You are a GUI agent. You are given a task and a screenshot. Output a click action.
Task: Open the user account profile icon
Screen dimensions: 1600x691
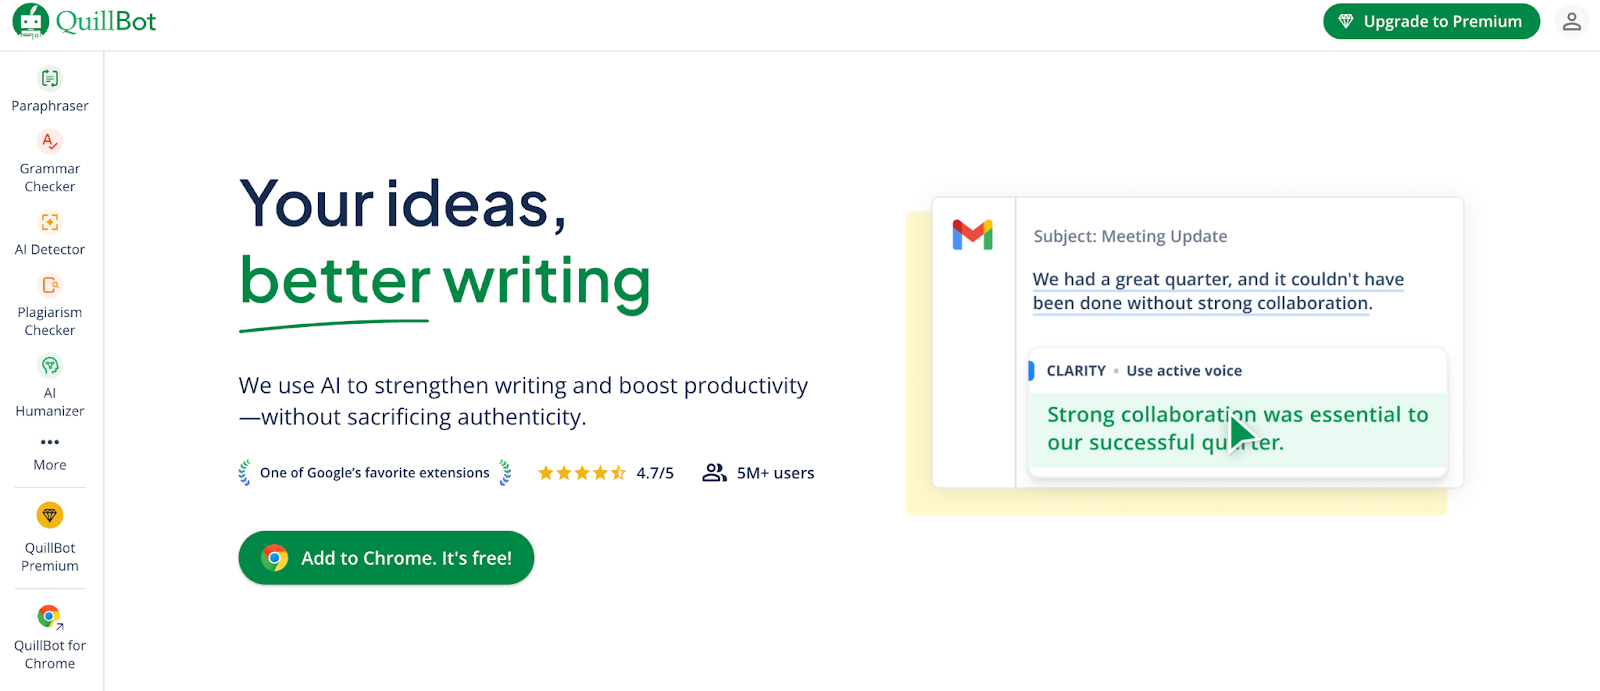tap(1571, 21)
